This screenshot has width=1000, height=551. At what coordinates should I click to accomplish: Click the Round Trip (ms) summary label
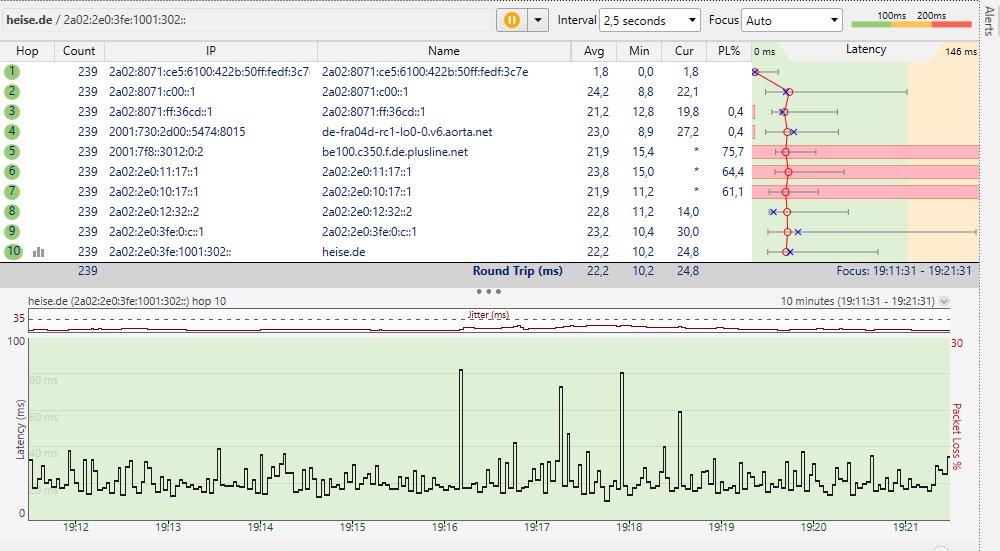click(517, 270)
